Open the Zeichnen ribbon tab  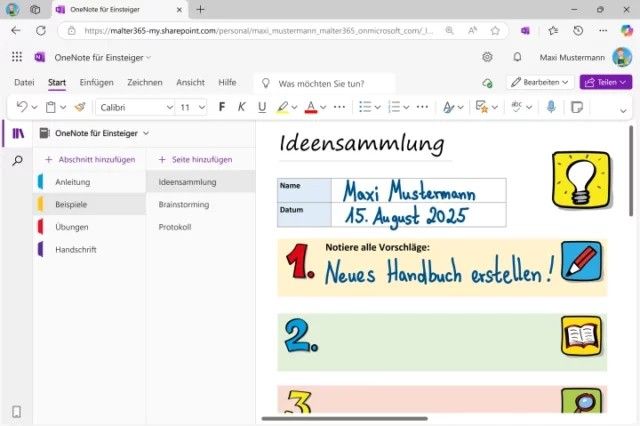pos(145,82)
